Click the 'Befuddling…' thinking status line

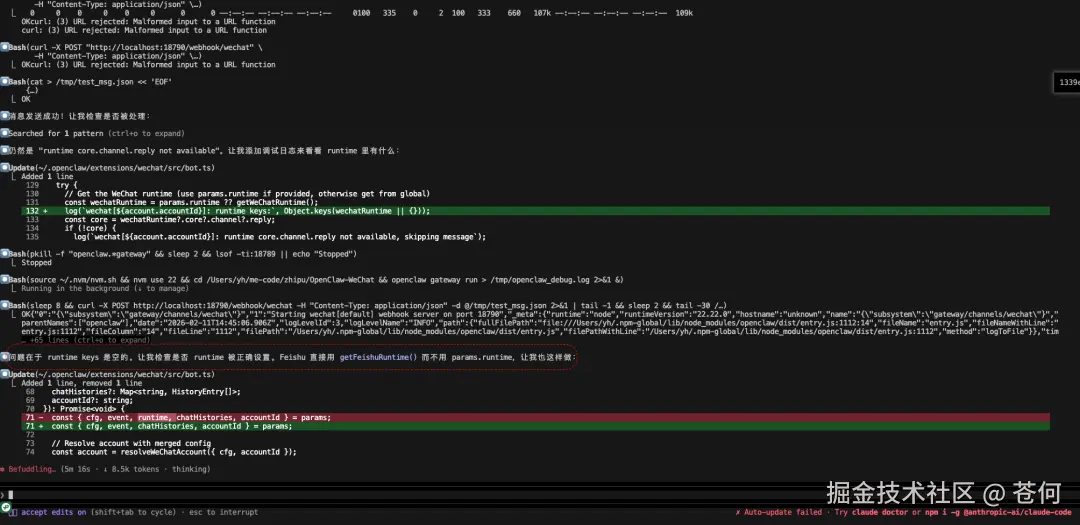106,469
